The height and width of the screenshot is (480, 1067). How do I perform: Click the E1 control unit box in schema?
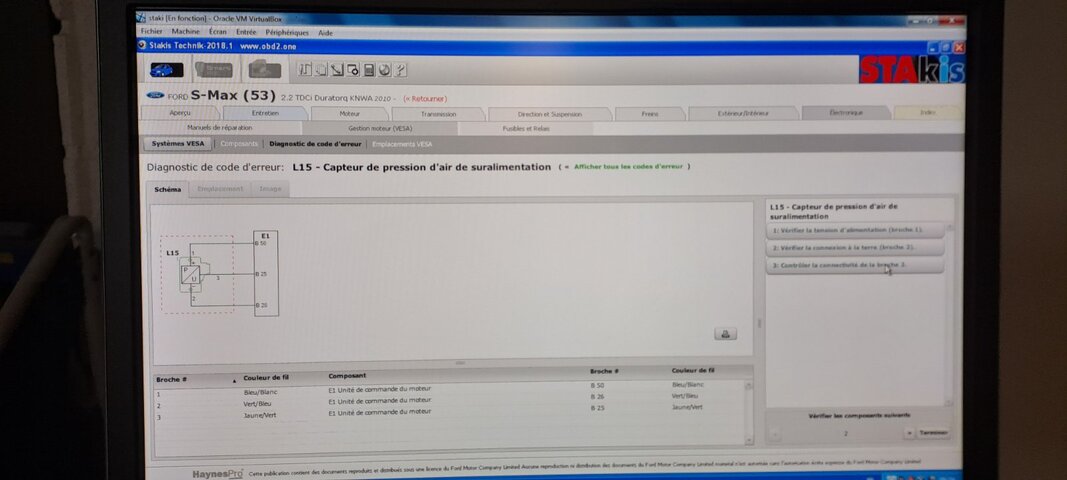tap(265, 274)
